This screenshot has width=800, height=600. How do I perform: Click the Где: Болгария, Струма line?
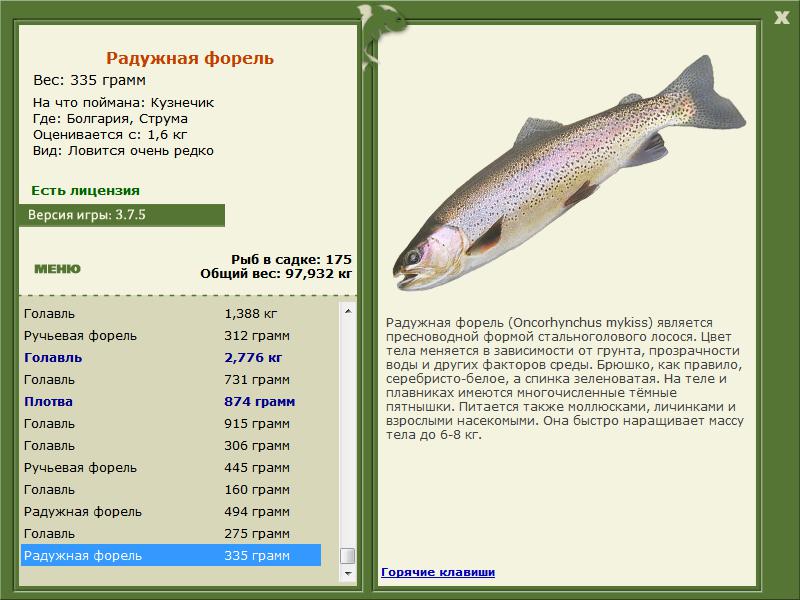coord(110,119)
